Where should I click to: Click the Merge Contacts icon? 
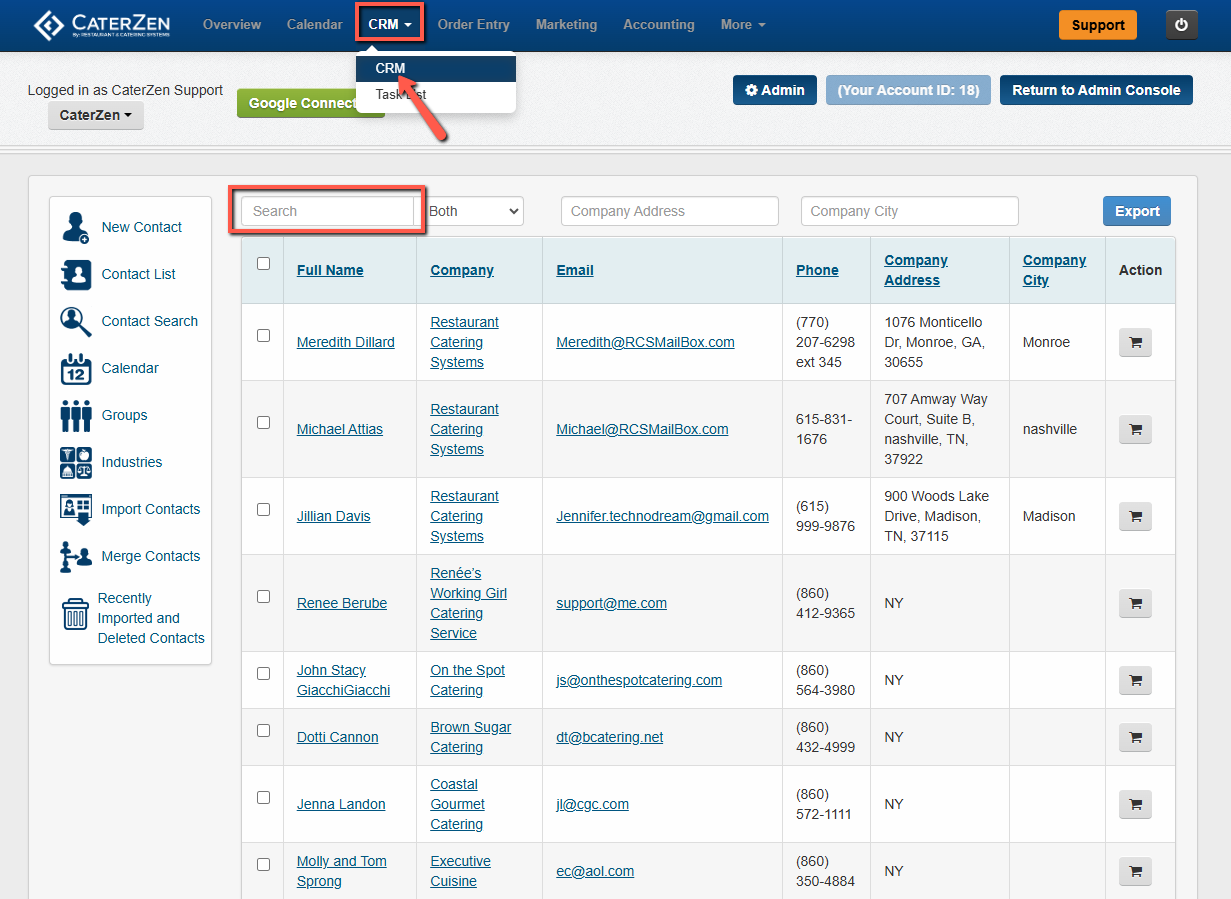[x=76, y=556]
